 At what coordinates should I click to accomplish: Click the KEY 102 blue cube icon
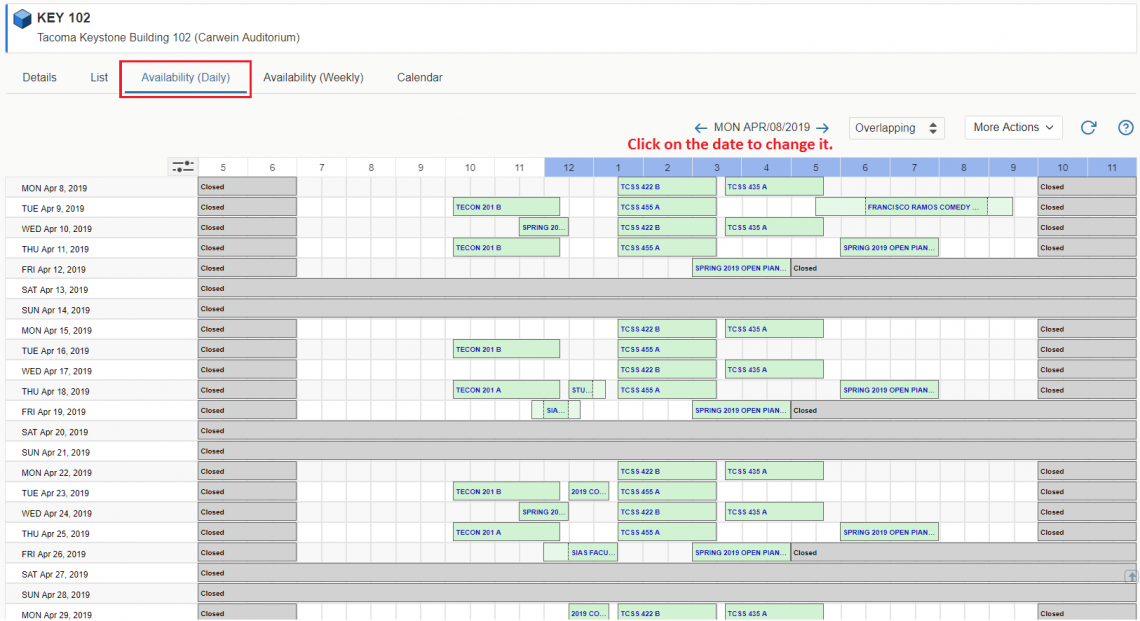pyautogui.click(x=22, y=19)
